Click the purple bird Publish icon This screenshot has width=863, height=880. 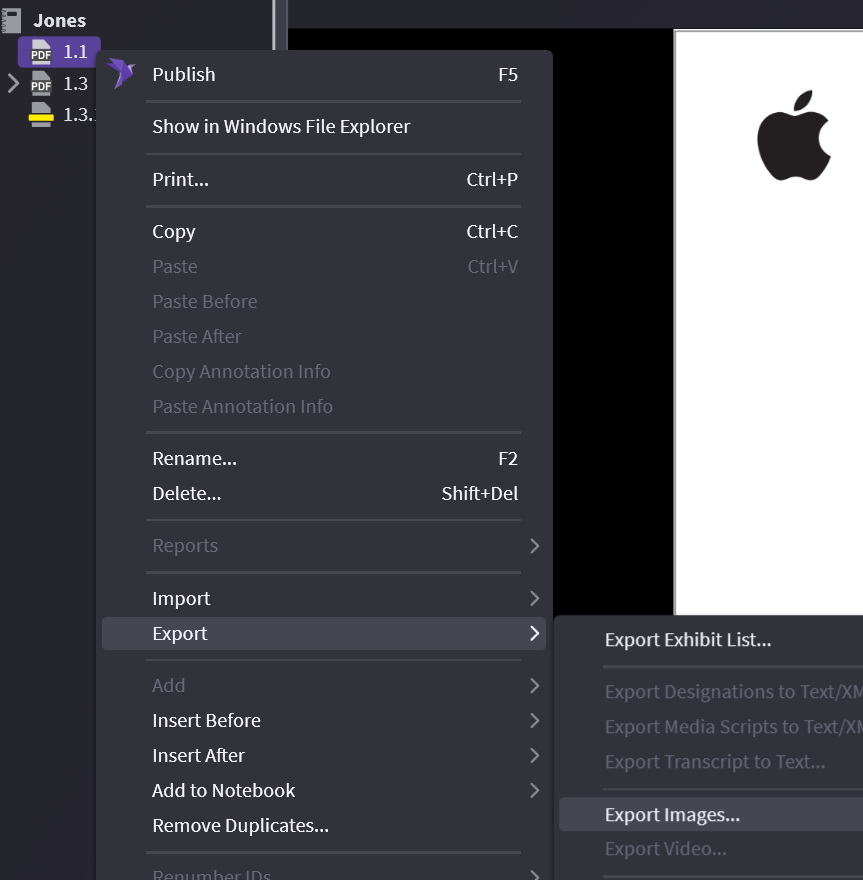tap(121, 73)
